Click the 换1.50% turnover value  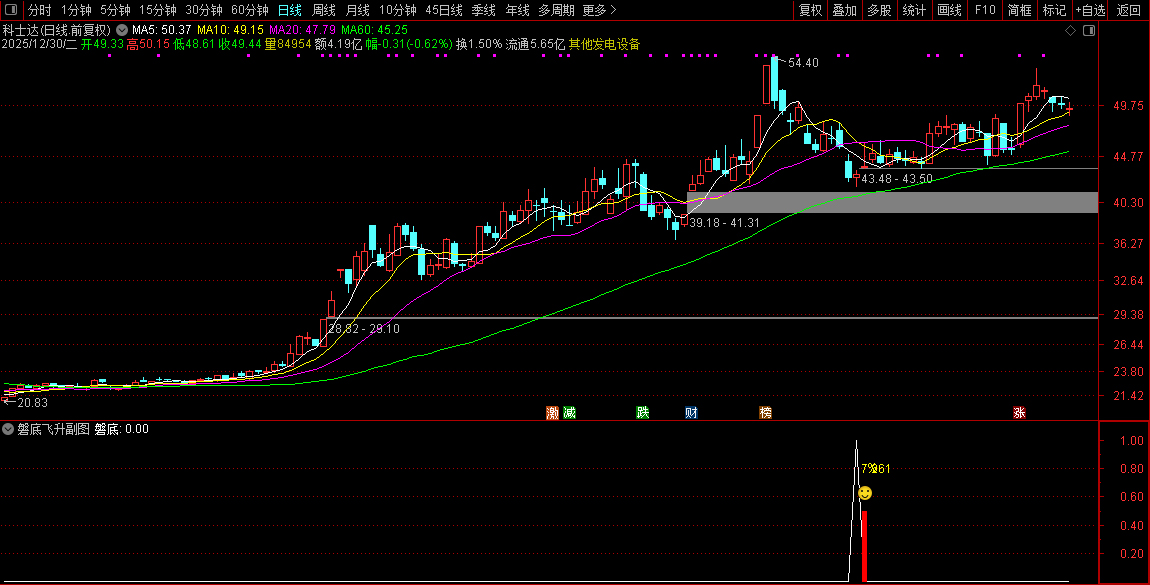[x=479, y=44]
